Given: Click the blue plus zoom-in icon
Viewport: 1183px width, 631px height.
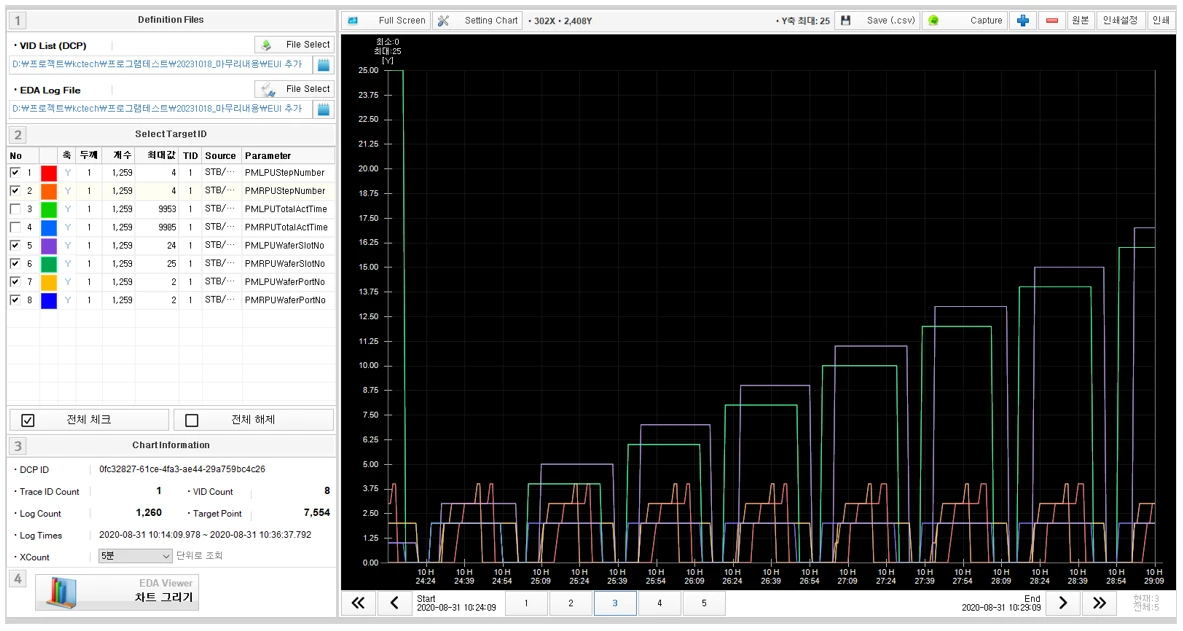Looking at the screenshot, I should (1023, 20).
